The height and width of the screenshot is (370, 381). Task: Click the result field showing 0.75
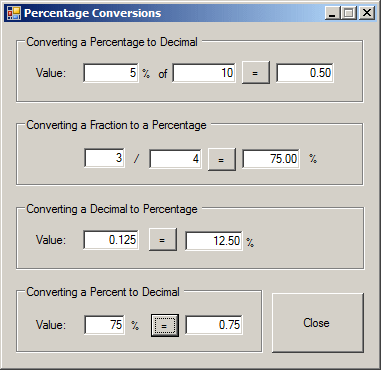point(214,325)
